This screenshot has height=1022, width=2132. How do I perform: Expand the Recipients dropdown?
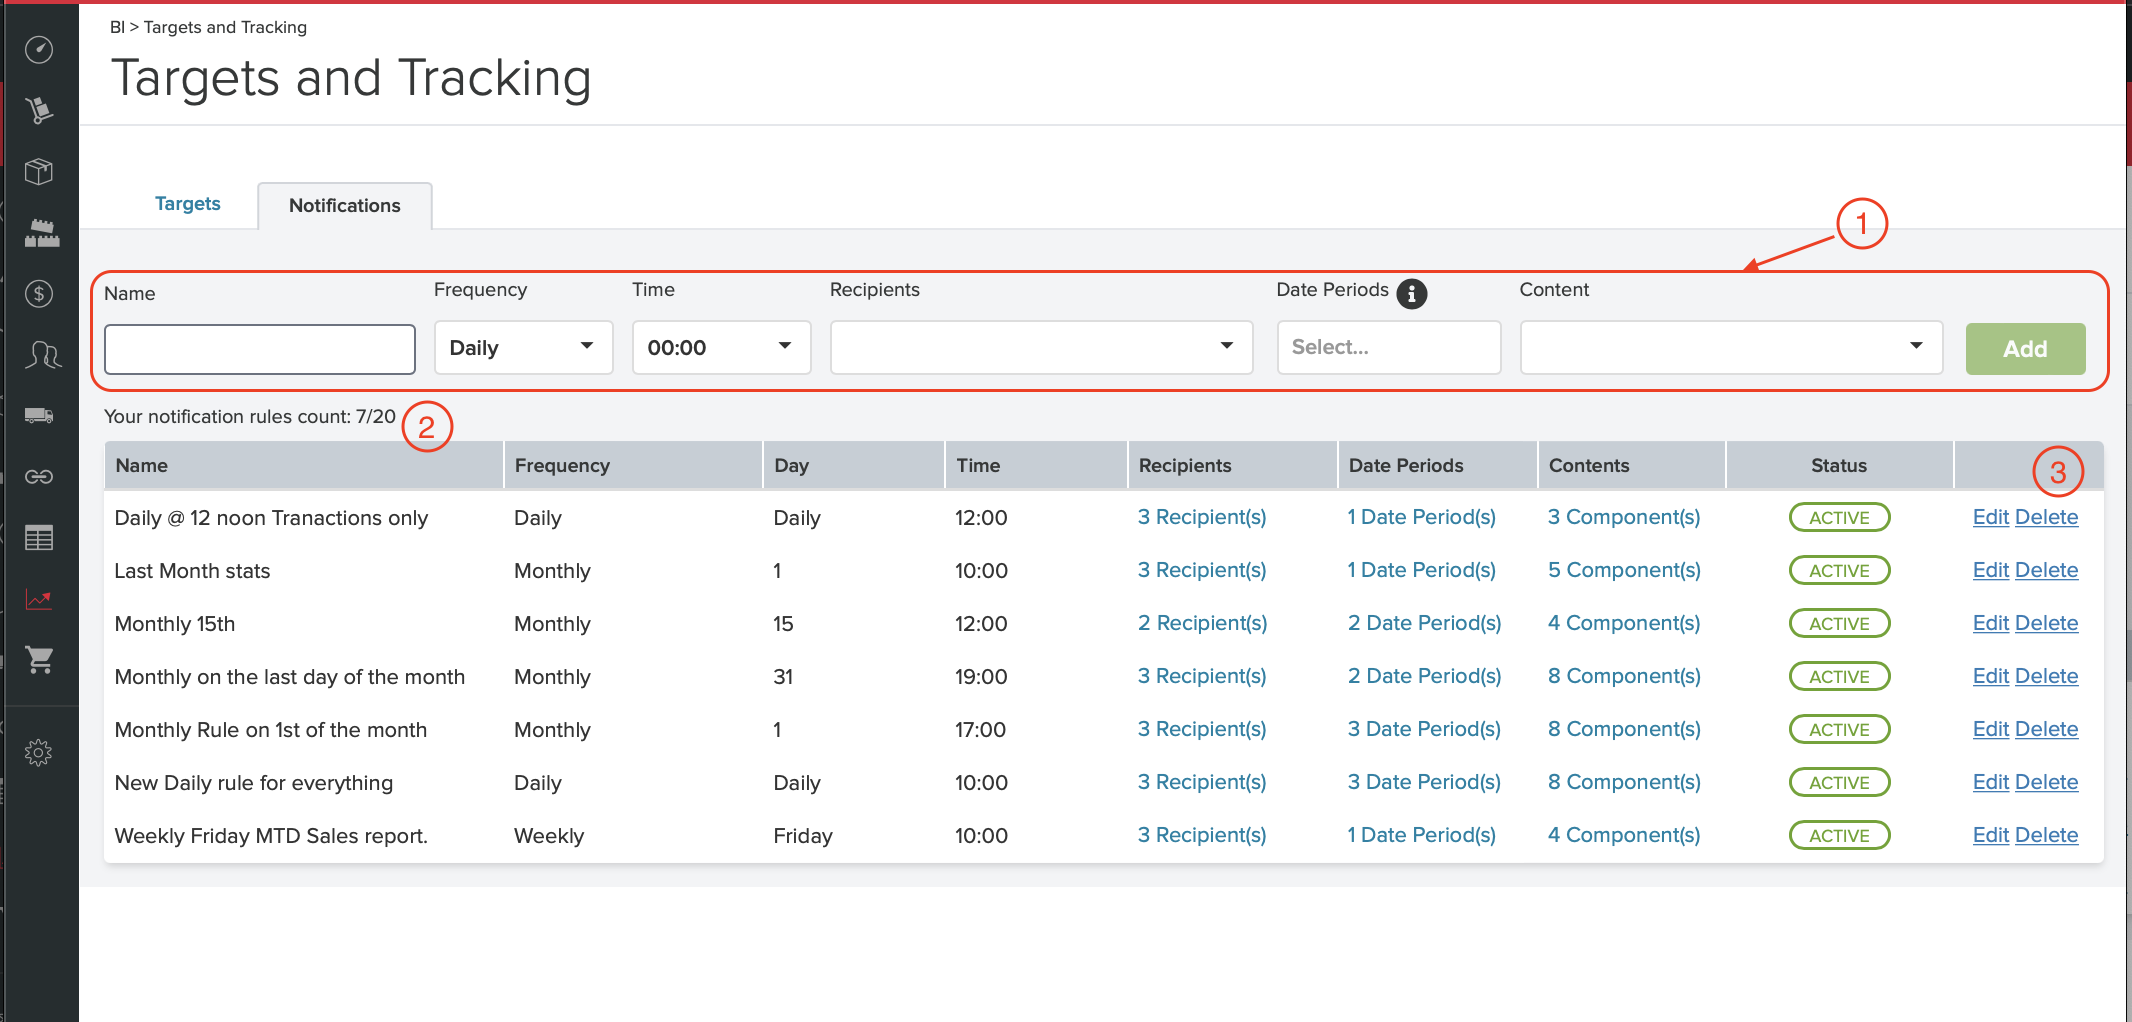1041,348
